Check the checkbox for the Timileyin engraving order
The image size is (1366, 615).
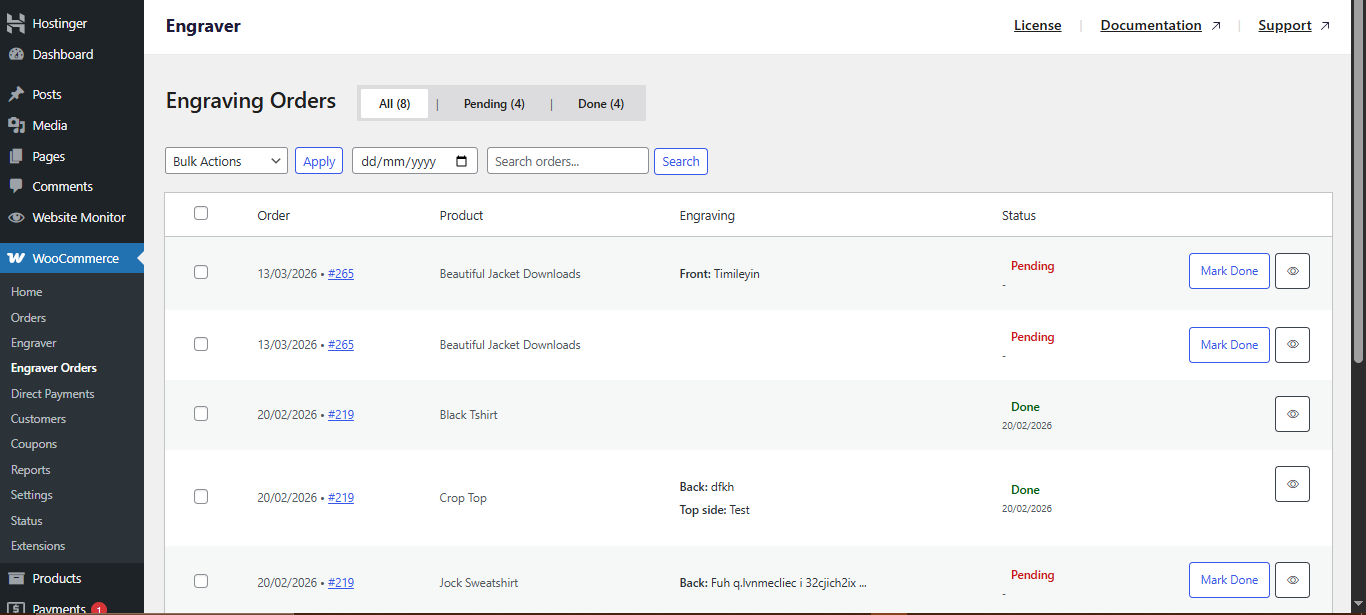point(201,271)
